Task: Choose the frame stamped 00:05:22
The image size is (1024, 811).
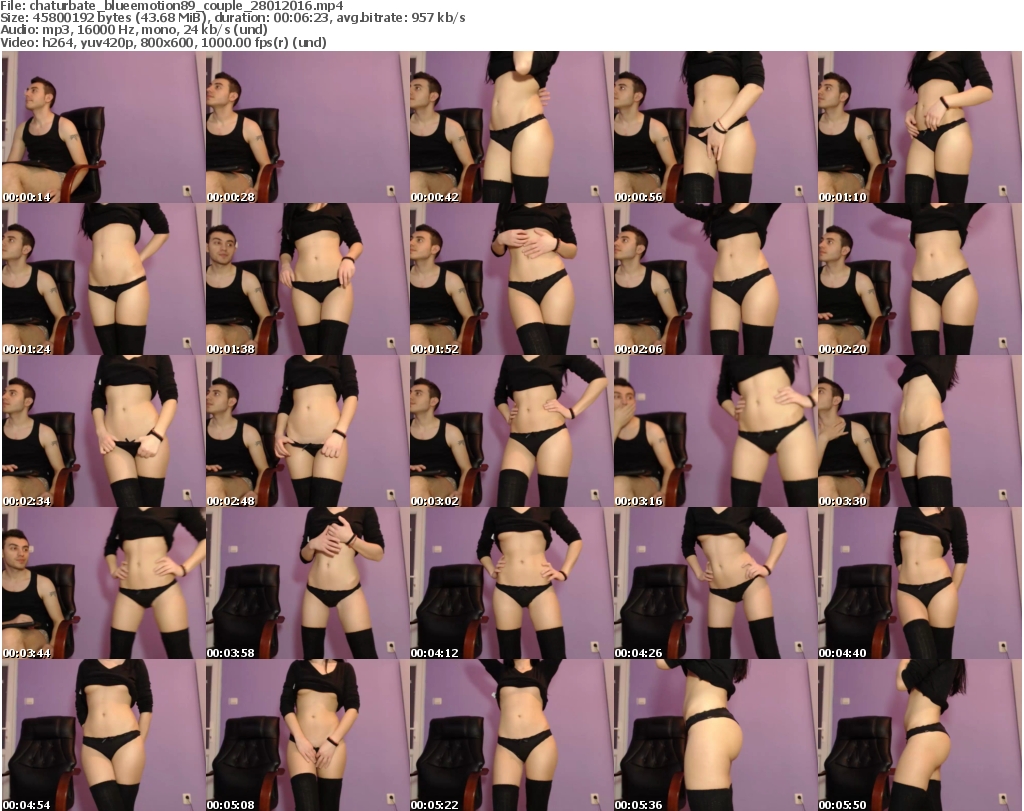Action: click(x=511, y=735)
